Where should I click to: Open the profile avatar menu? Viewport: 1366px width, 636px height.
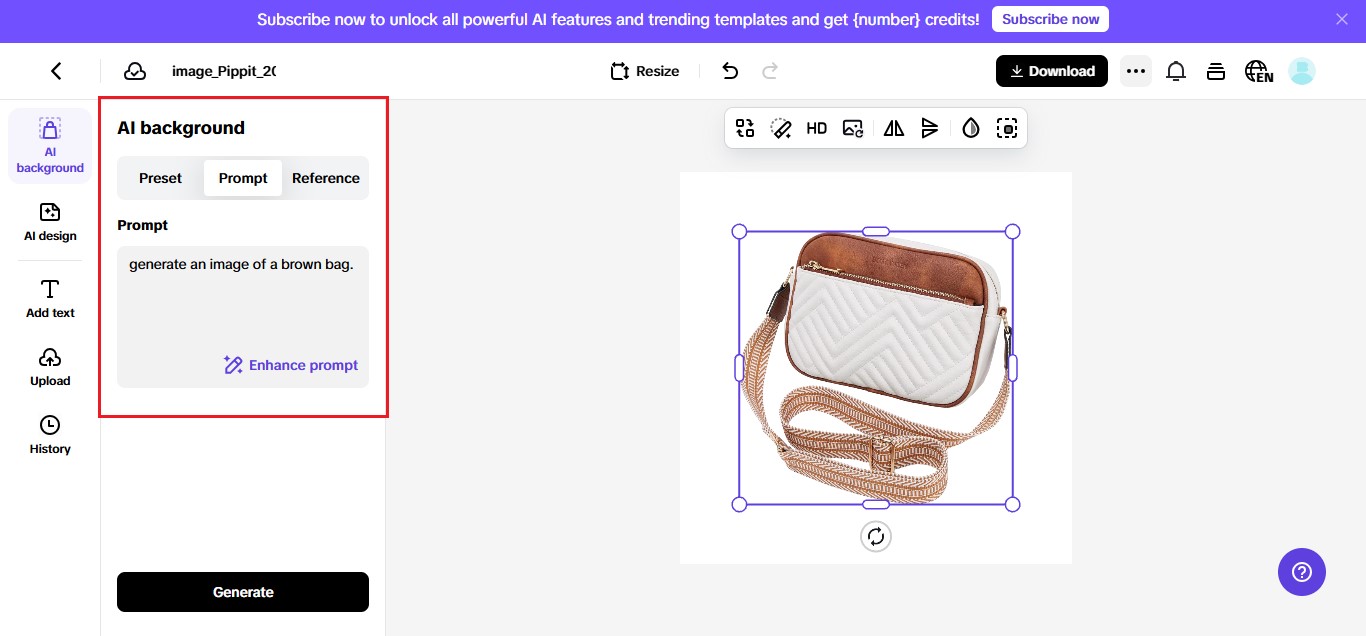tap(1301, 70)
